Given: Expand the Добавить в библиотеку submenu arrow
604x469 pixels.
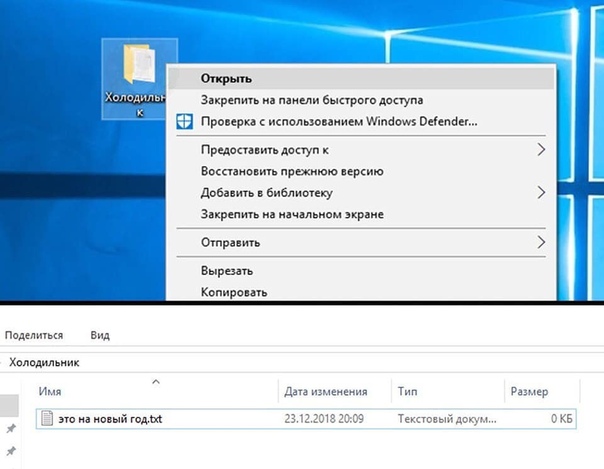Looking at the screenshot, I should pyautogui.click(x=541, y=192).
